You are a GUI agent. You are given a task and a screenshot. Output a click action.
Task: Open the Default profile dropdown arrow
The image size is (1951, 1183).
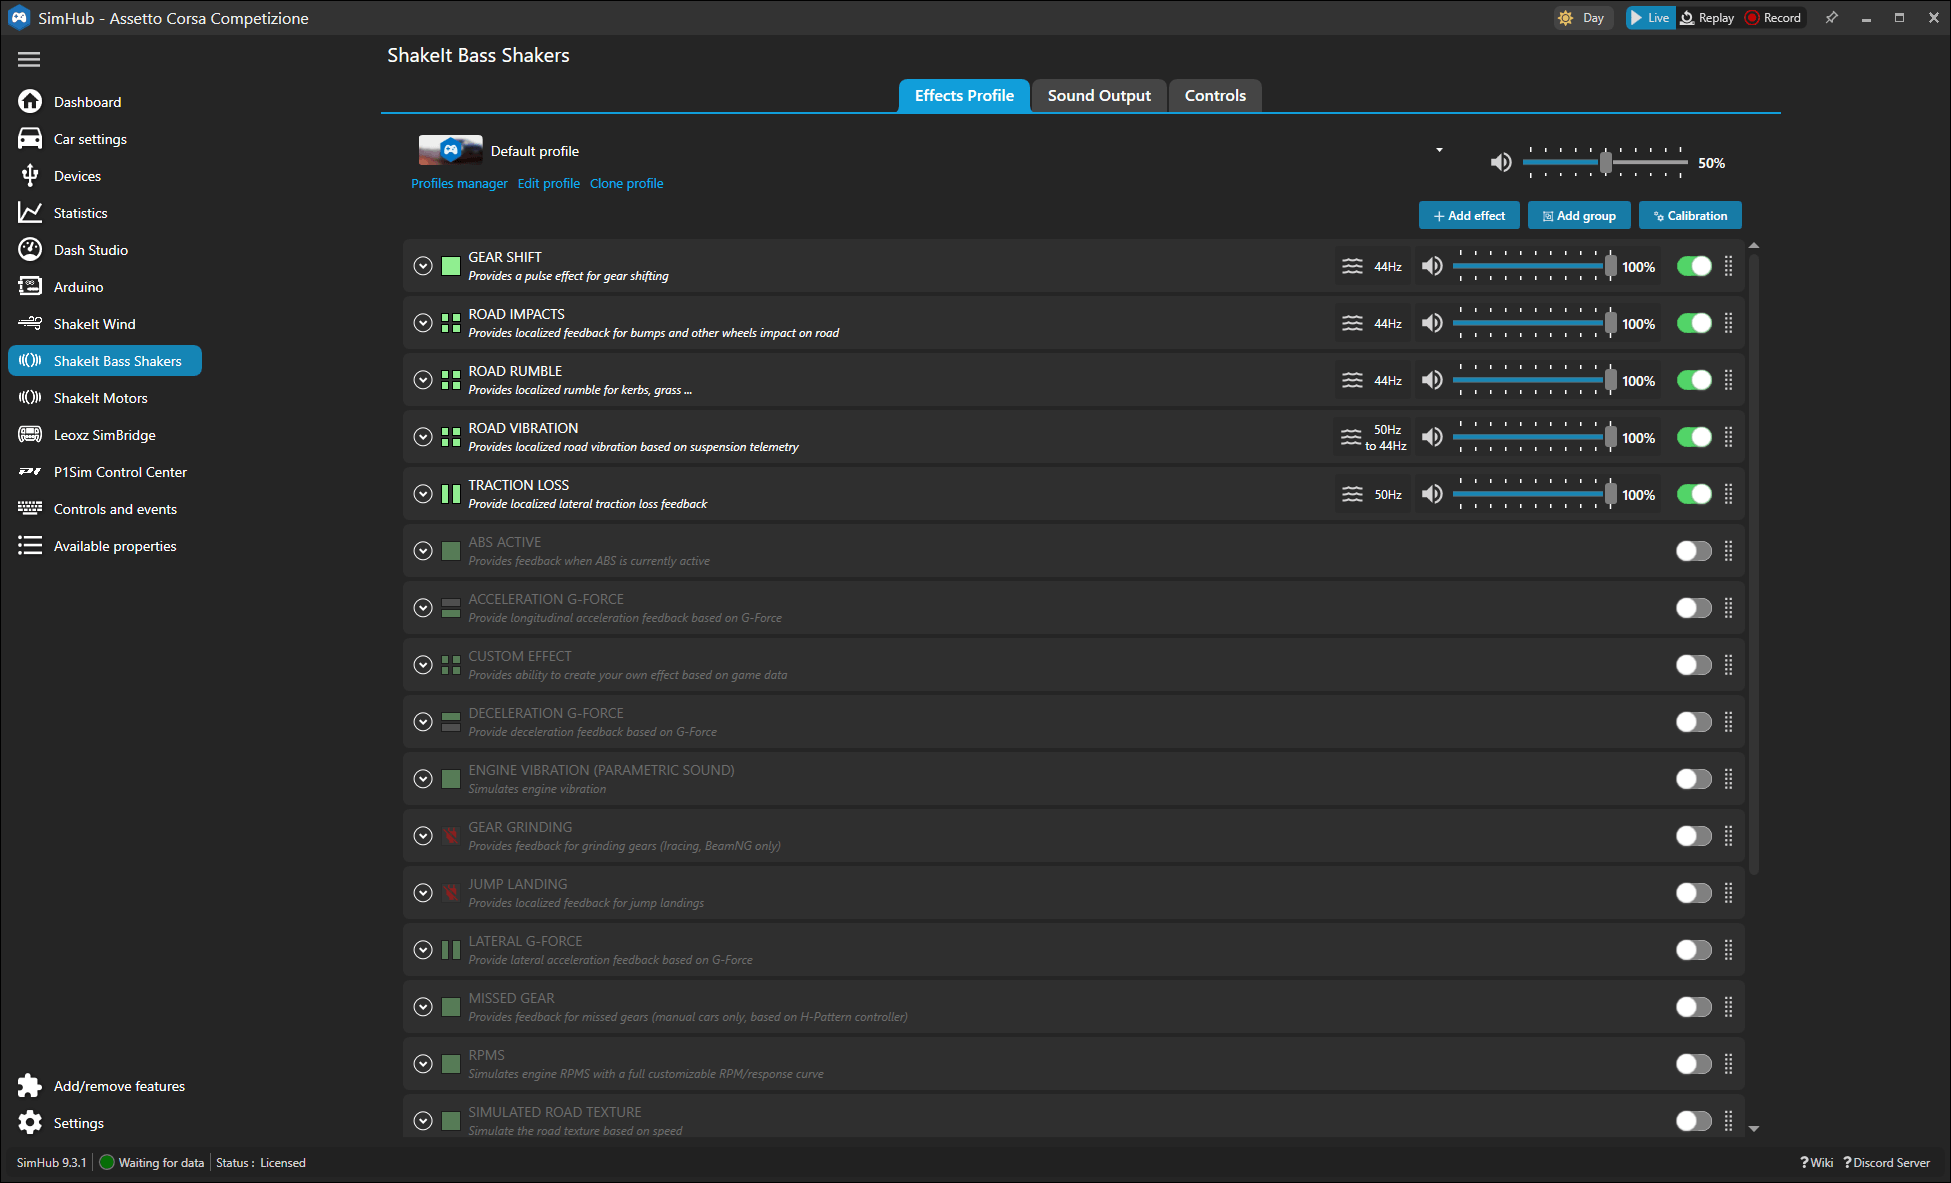tap(1439, 151)
